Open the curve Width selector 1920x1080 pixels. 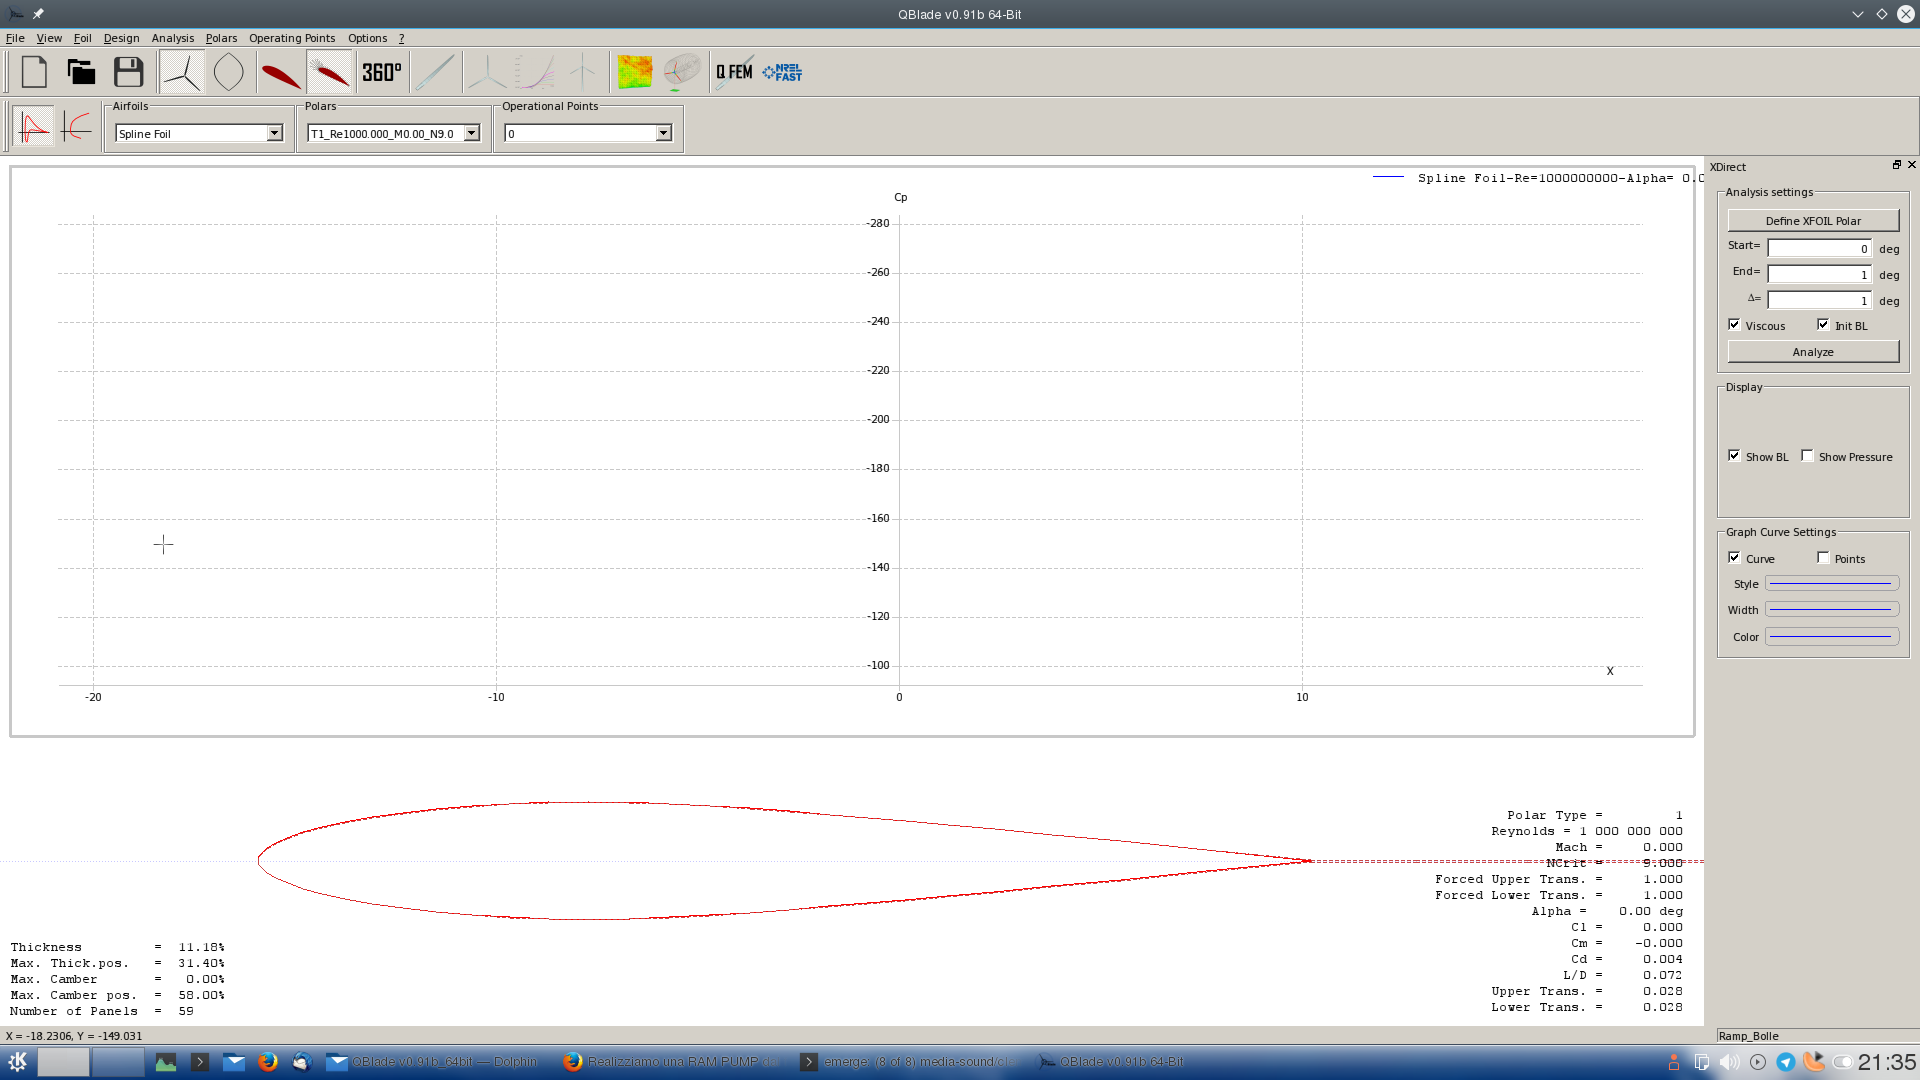point(1832,610)
